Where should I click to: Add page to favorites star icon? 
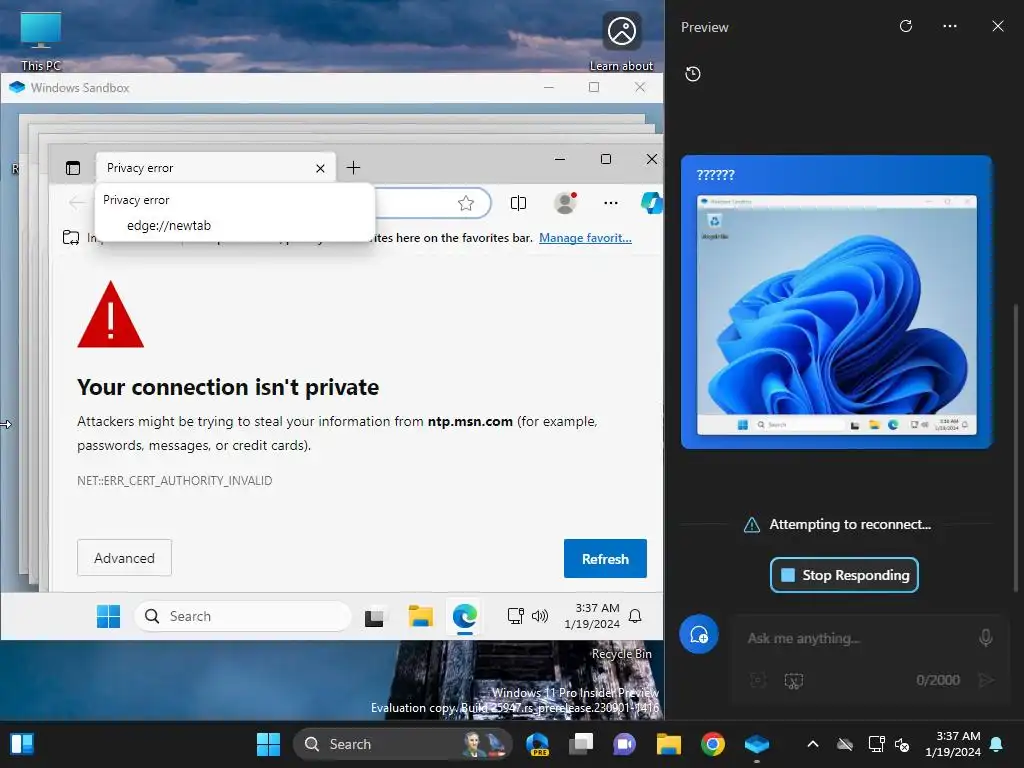[466, 203]
